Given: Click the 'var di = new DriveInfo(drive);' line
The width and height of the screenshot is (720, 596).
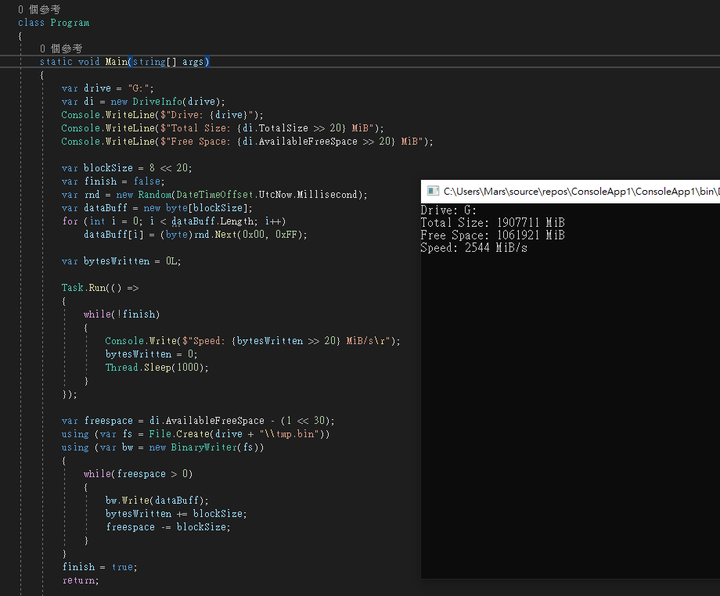Looking at the screenshot, I should coord(143,101).
